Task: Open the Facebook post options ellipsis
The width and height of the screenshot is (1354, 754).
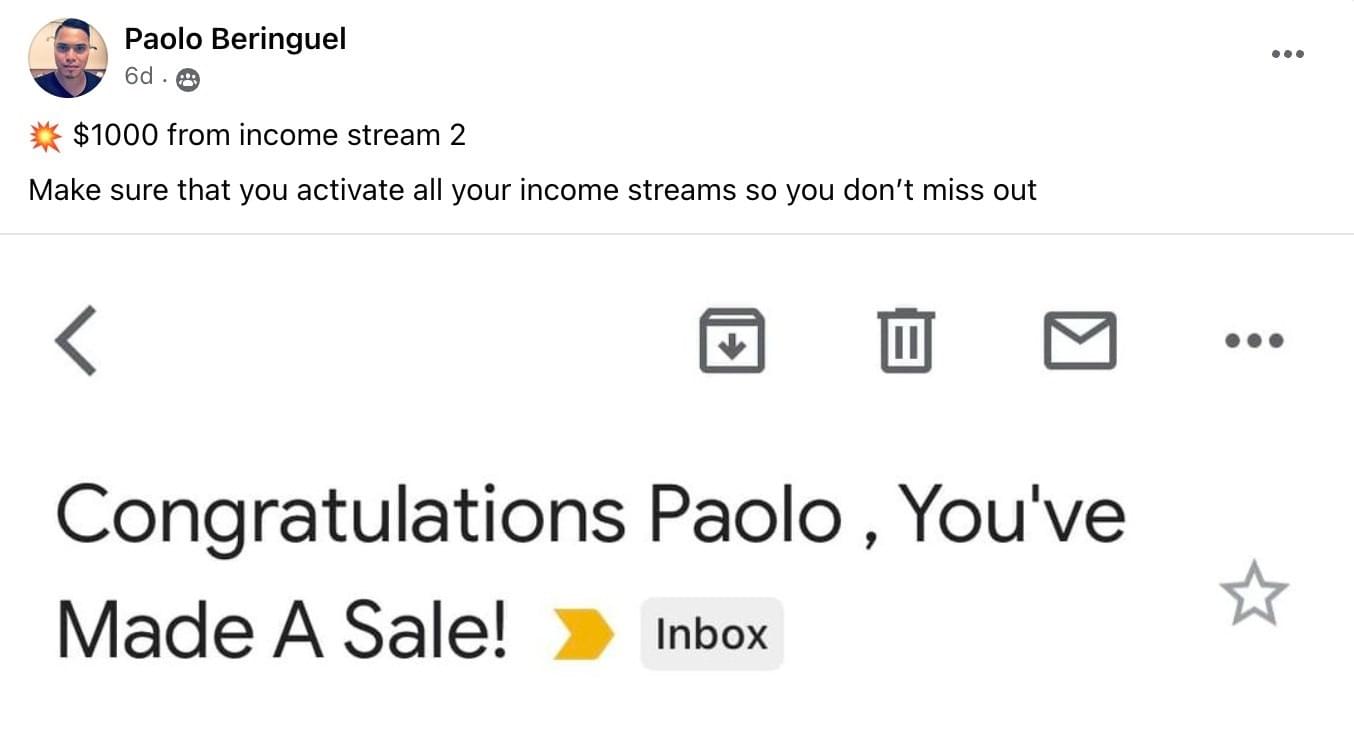Action: (x=1287, y=54)
